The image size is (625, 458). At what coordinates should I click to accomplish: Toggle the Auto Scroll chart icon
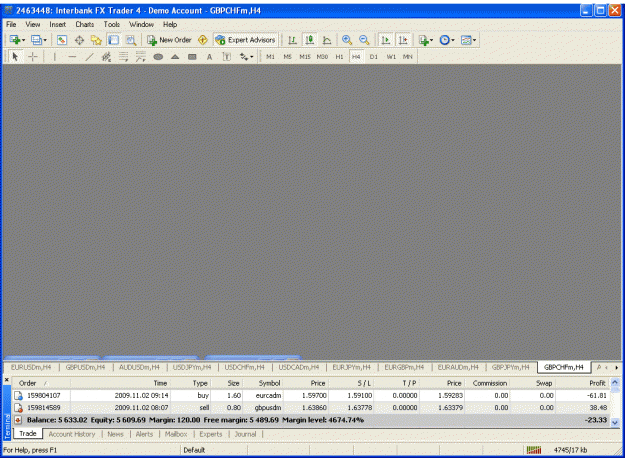pyautogui.click(x=385, y=40)
